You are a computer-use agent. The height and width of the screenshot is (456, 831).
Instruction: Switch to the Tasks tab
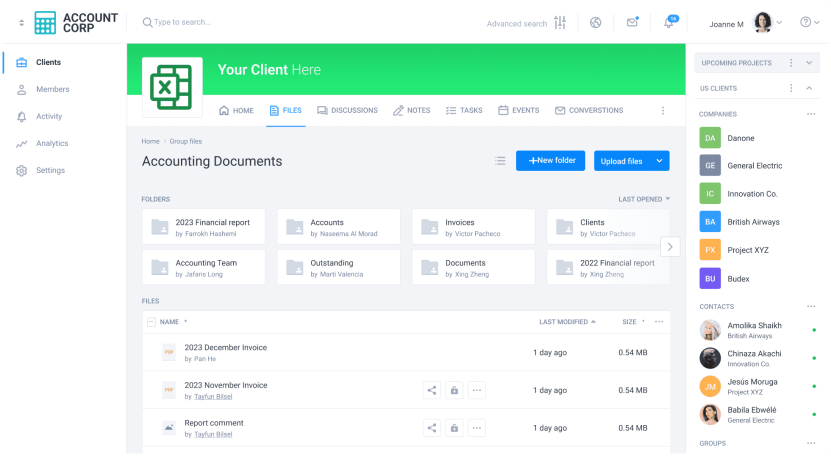(x=463, y=110)
